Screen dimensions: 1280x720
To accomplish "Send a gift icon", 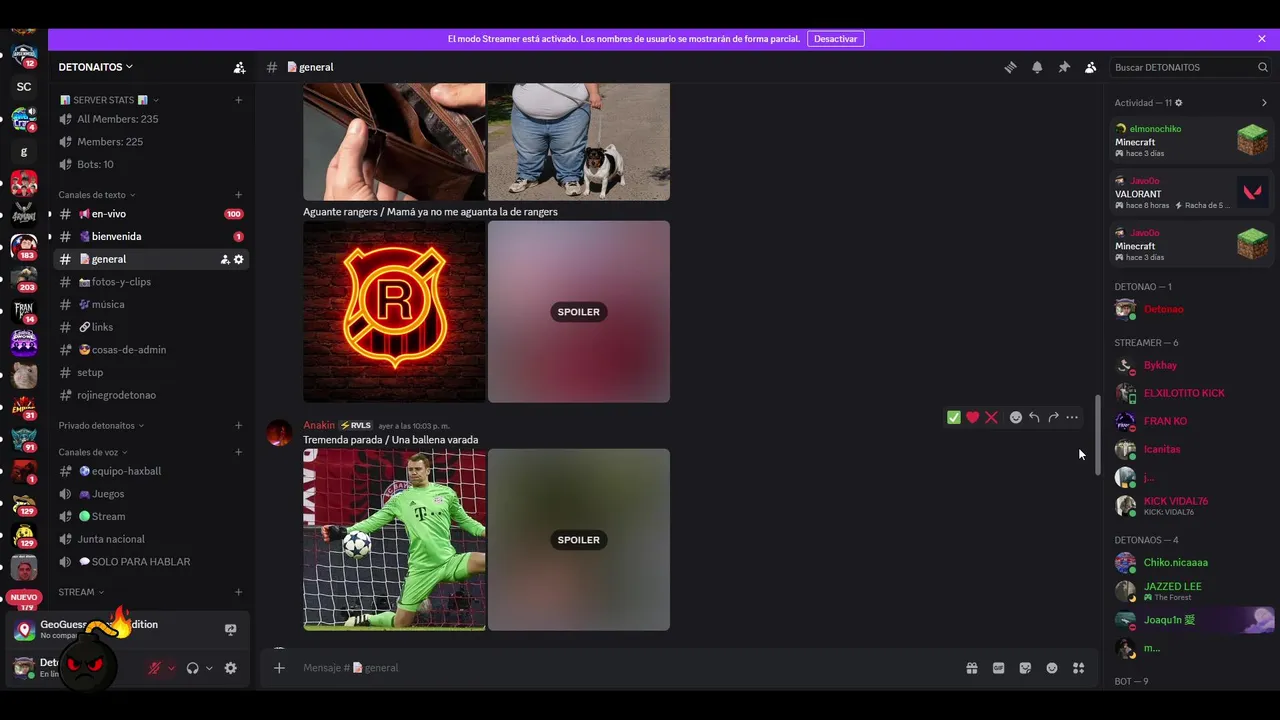I will (972, 668).
